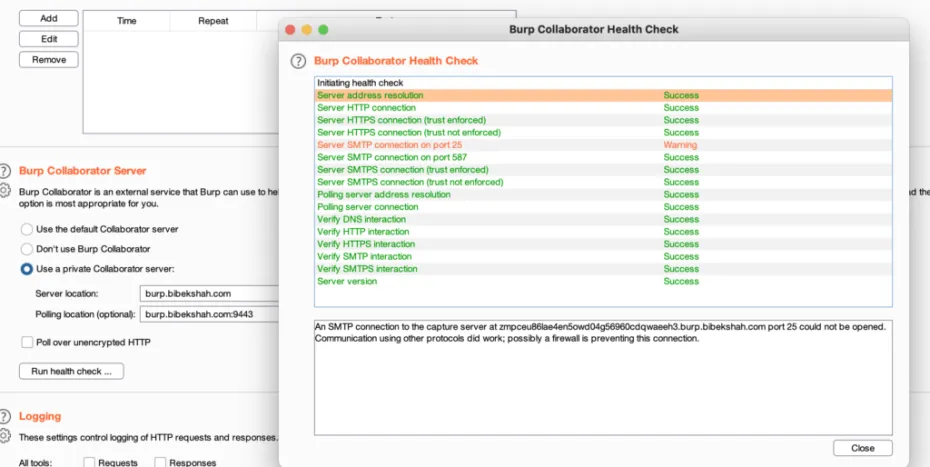Select Server SMTPS connection (trust not enforced) row
Image resolution: width=930 pixels, height=467 pixels.
click(603, 182)
